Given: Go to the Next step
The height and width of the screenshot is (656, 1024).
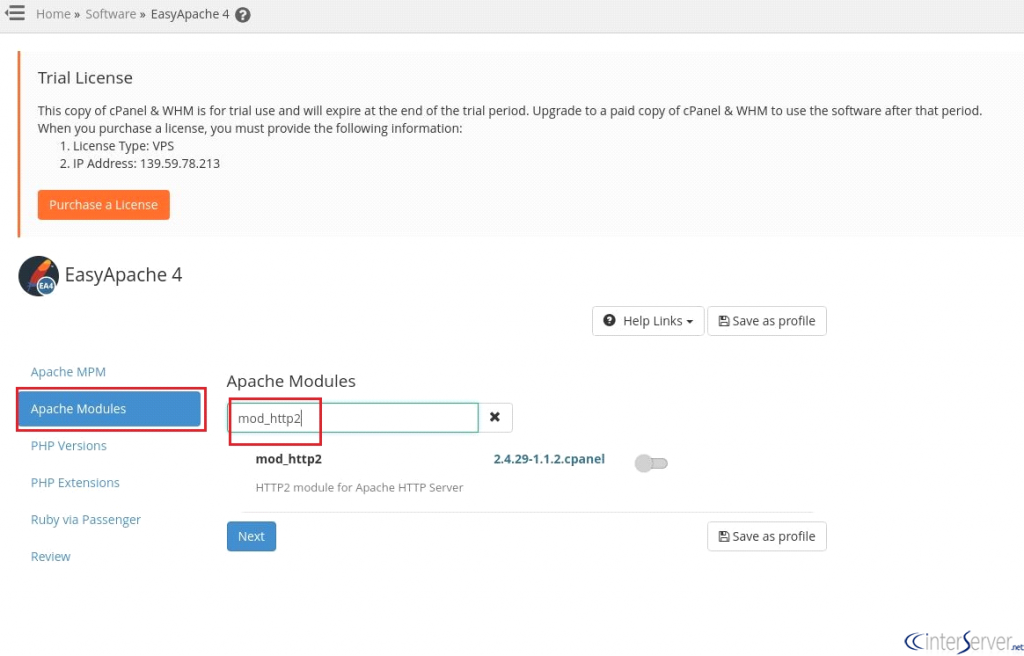Looking at the screenshot, I should click(251, 536).
